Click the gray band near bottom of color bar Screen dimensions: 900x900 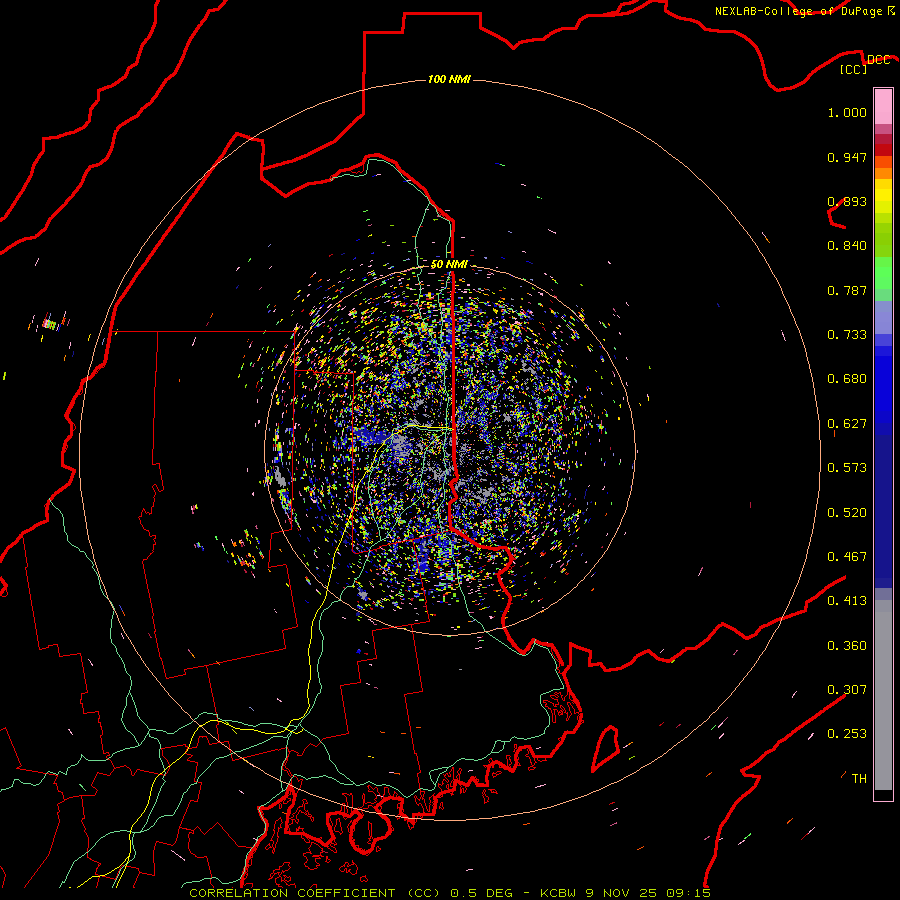(x=883, y=695)
